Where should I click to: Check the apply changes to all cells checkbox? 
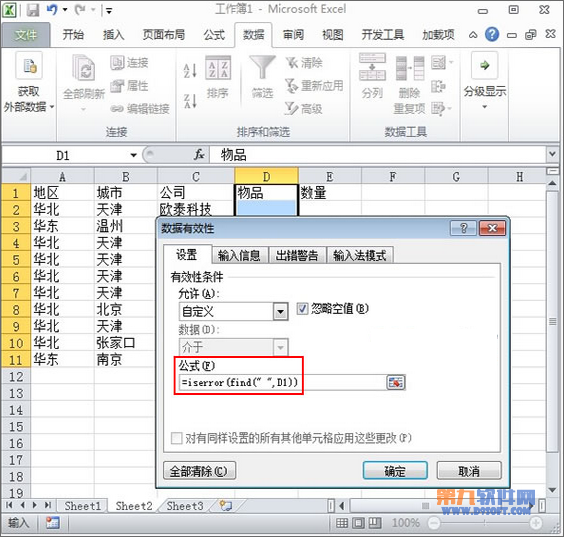[176, 438]
